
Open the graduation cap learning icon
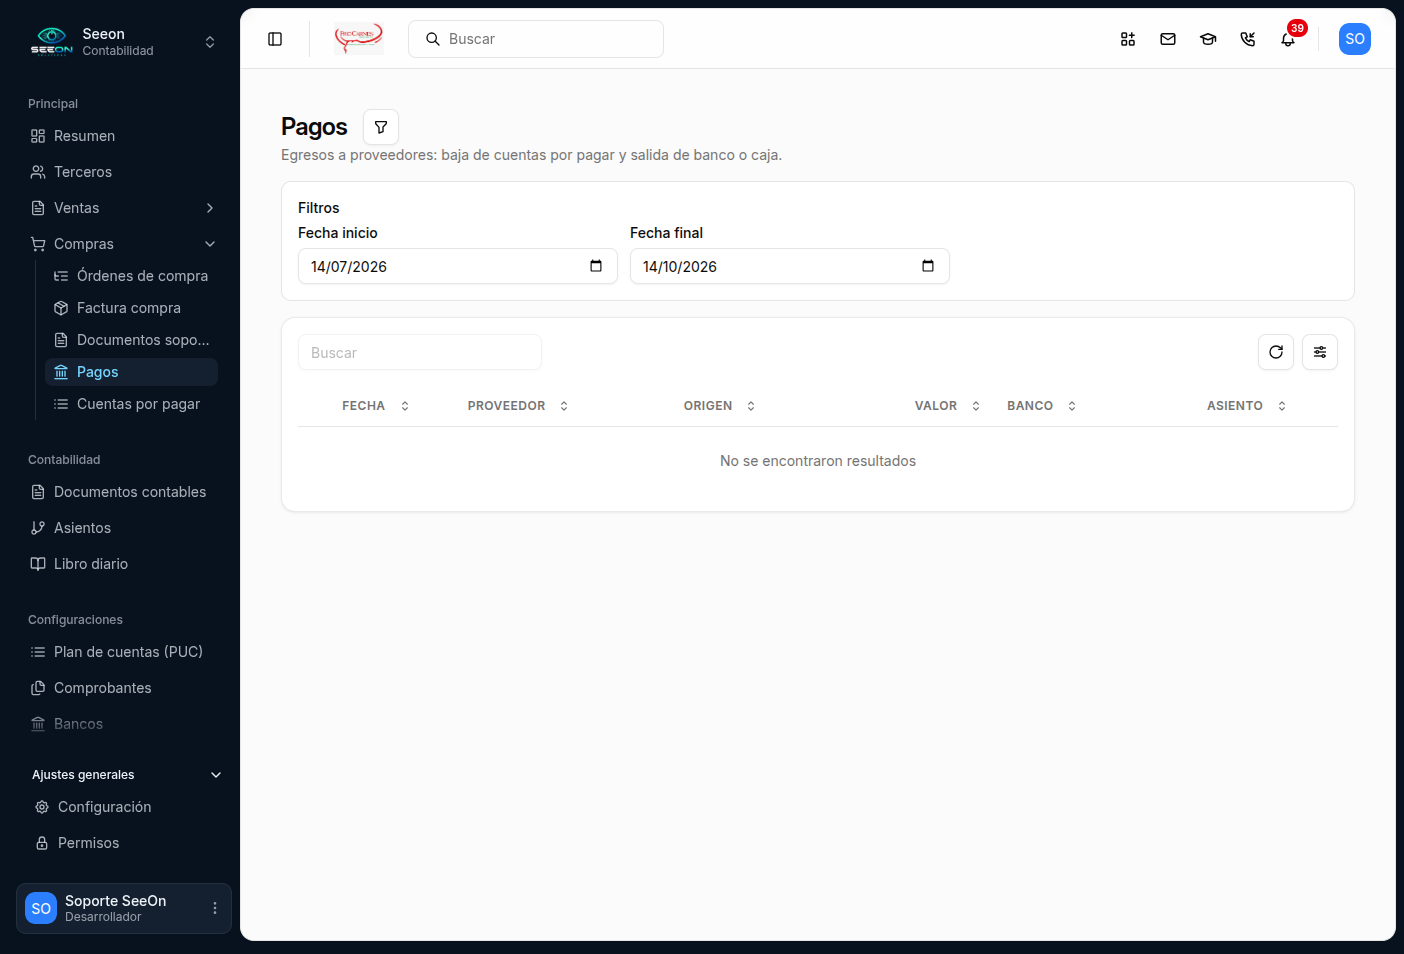[1208, 39]
